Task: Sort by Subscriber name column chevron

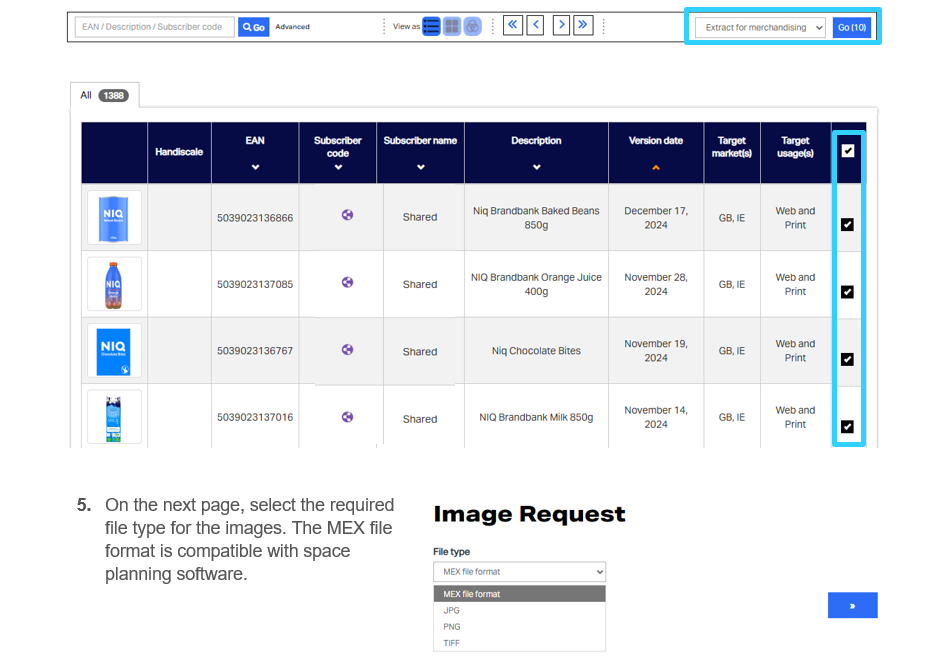Action: tap(421, 167)
